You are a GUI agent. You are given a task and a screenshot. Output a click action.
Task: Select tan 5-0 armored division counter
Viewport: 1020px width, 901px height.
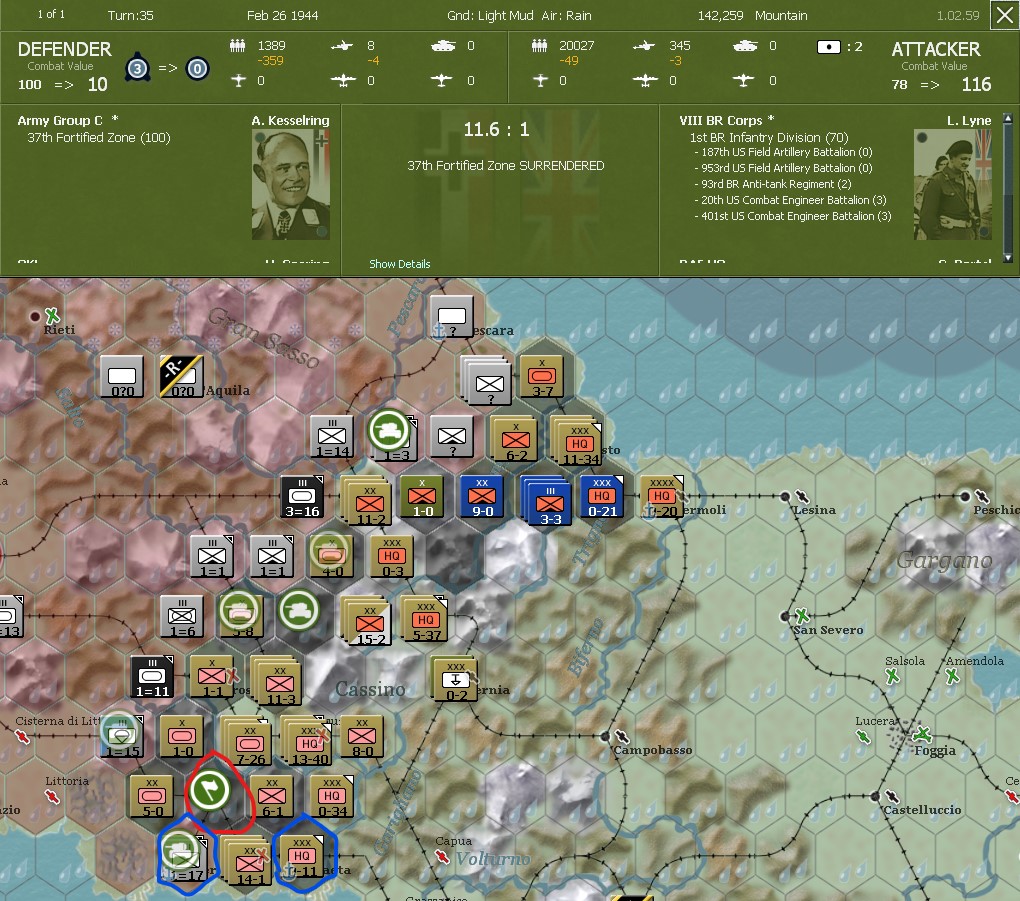pyautogui.click(x=152, y=796)
